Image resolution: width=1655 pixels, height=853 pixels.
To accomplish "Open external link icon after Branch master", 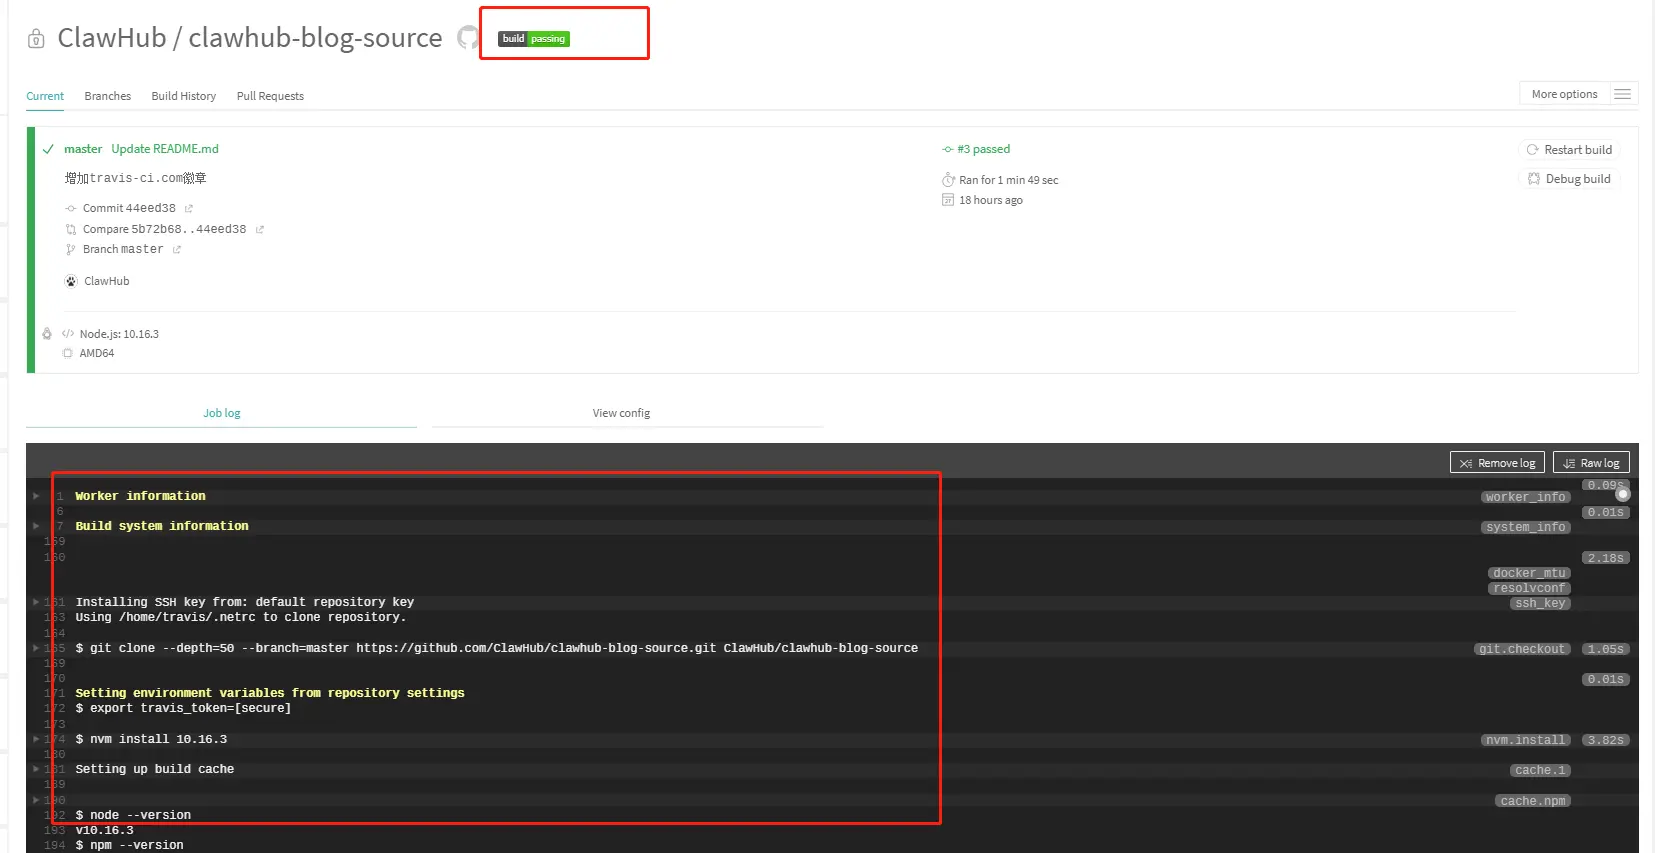I will point(176,249).
